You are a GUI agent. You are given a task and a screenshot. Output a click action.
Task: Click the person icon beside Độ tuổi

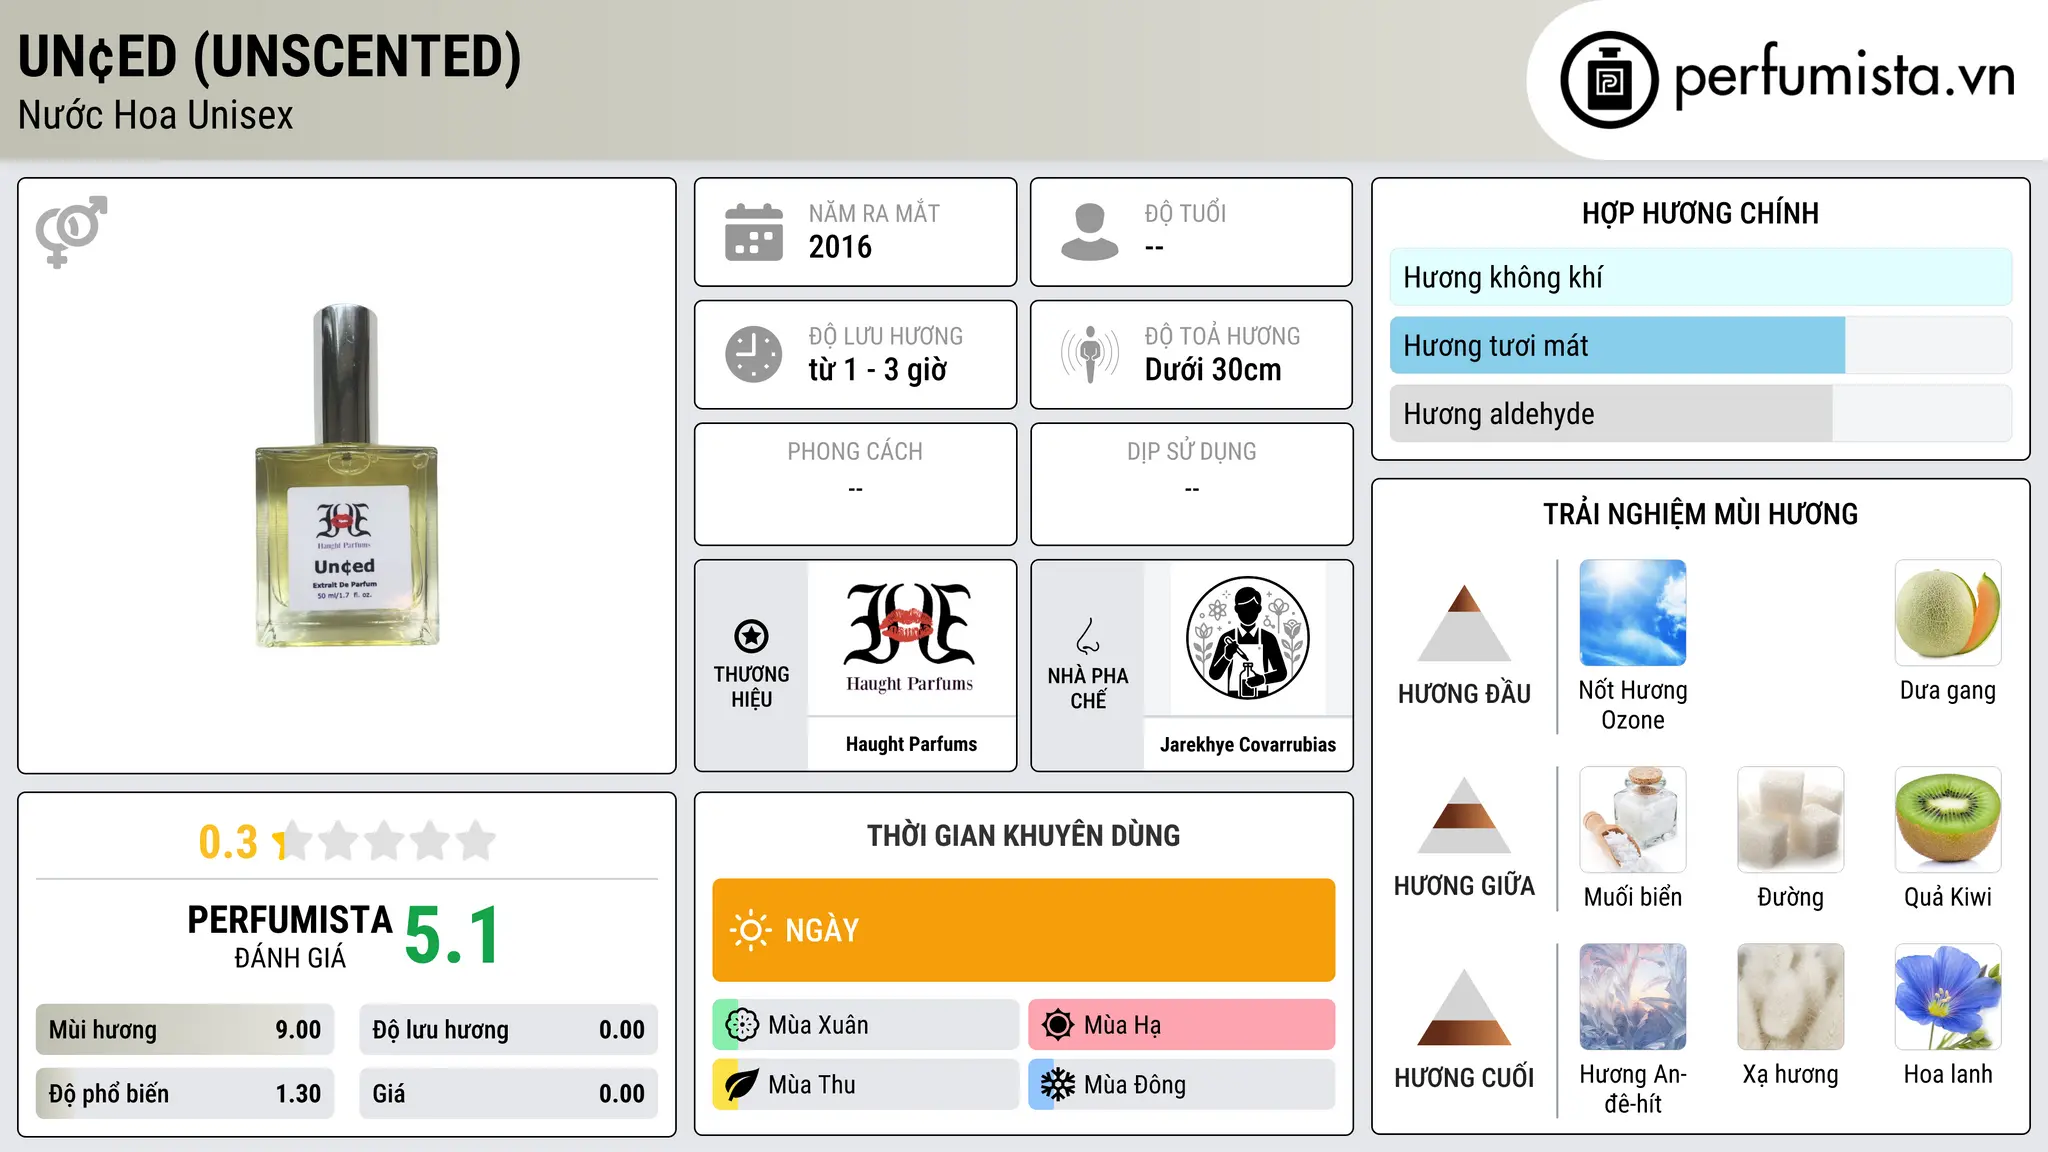pyautogui.click(x=1090, y=232)
